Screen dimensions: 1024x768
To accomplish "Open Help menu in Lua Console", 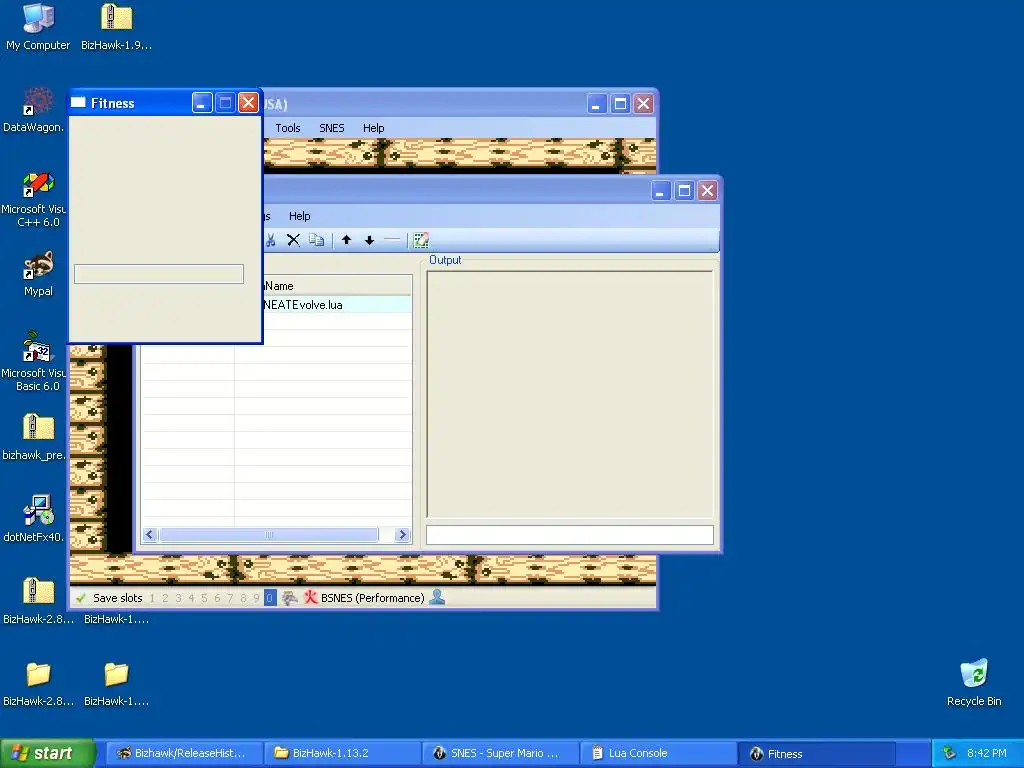I will [x=300, y=216].
